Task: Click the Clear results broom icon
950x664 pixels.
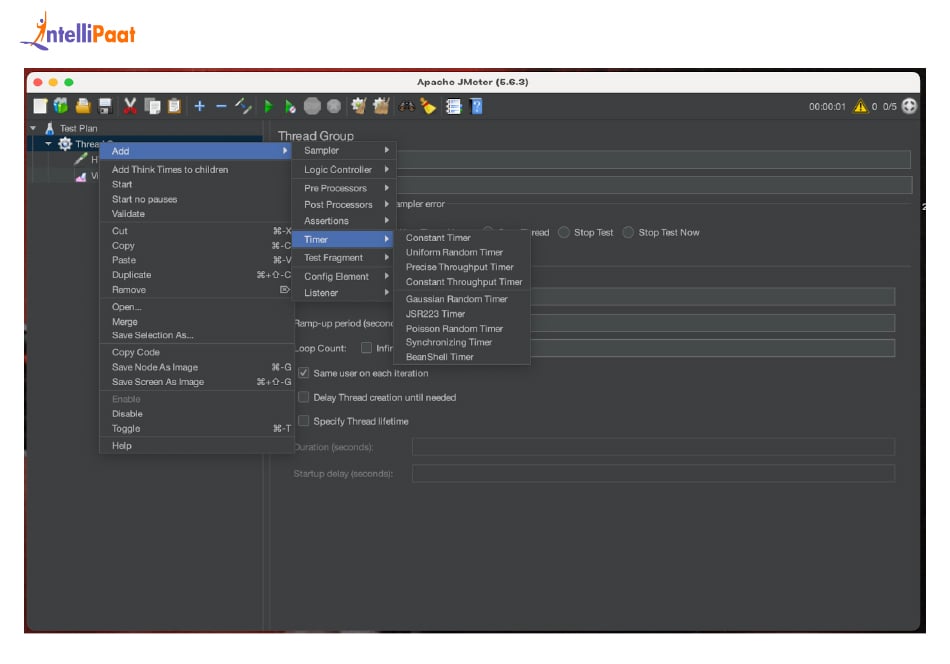Action: [359, 106]
